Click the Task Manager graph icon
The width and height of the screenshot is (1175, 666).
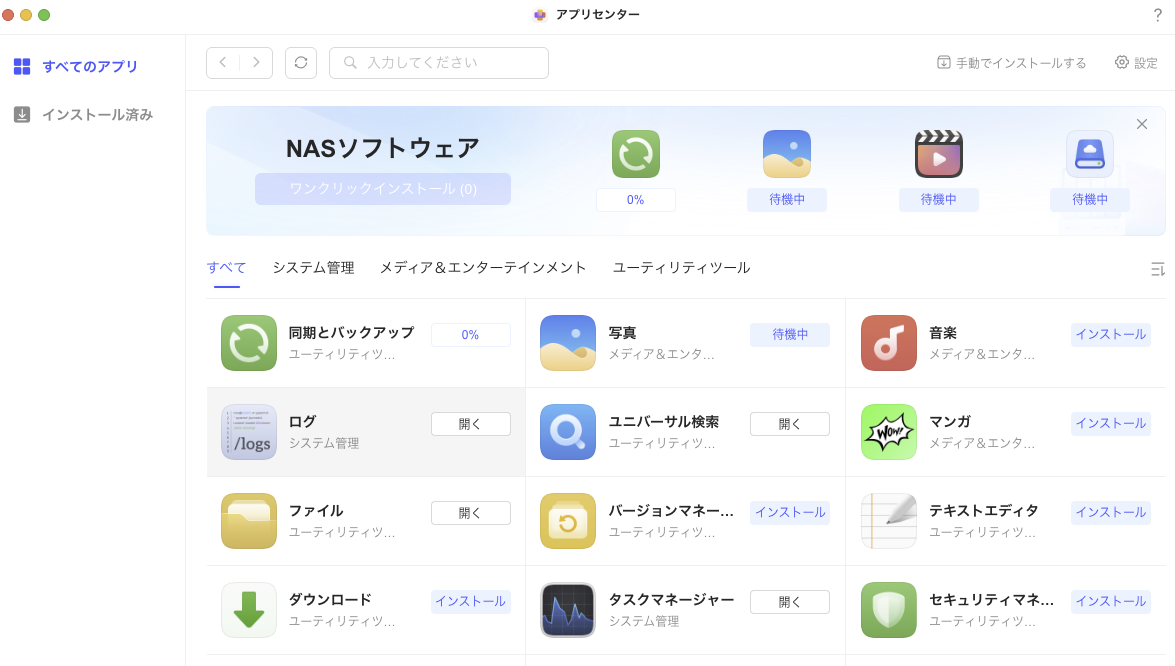(x=568, y=610)
